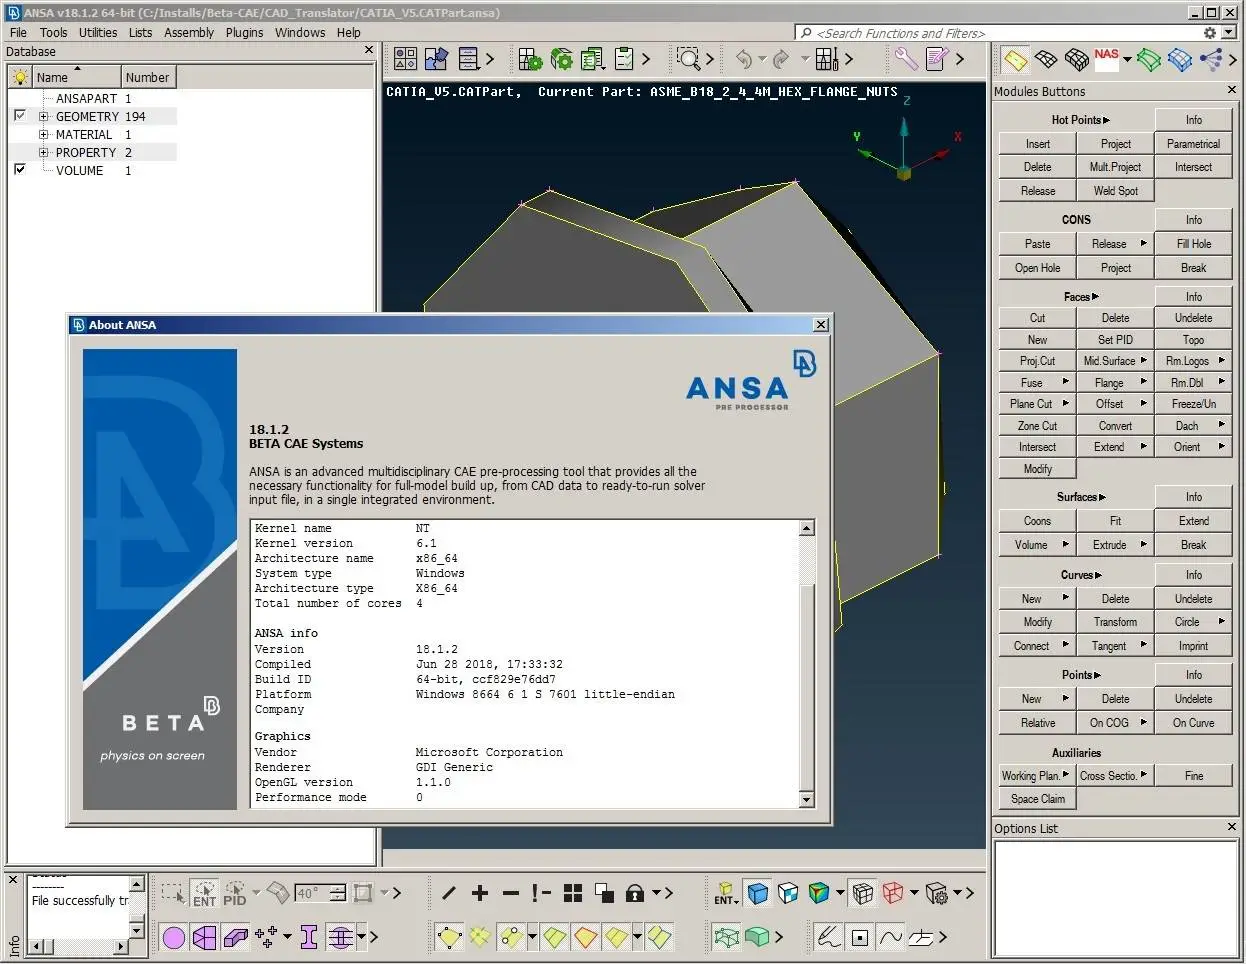The image size is (1246, 964).
Task: Click the About ANSA info scrollbar down arrow
Action: click(807, 800)
